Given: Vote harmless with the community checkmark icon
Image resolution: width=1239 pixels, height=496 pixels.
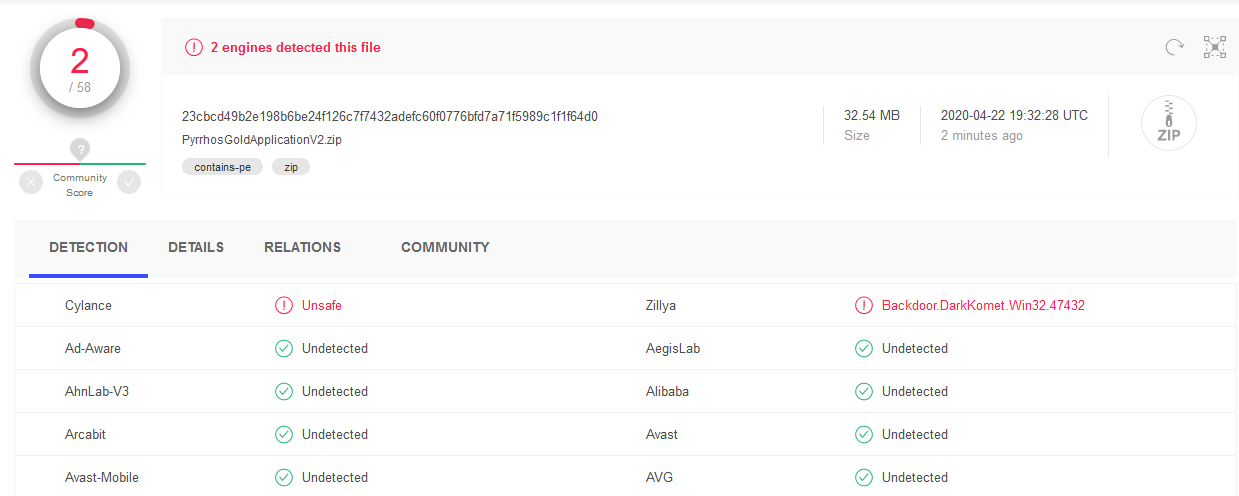Looking at the screenshot, I should click(x=129, y=182).
